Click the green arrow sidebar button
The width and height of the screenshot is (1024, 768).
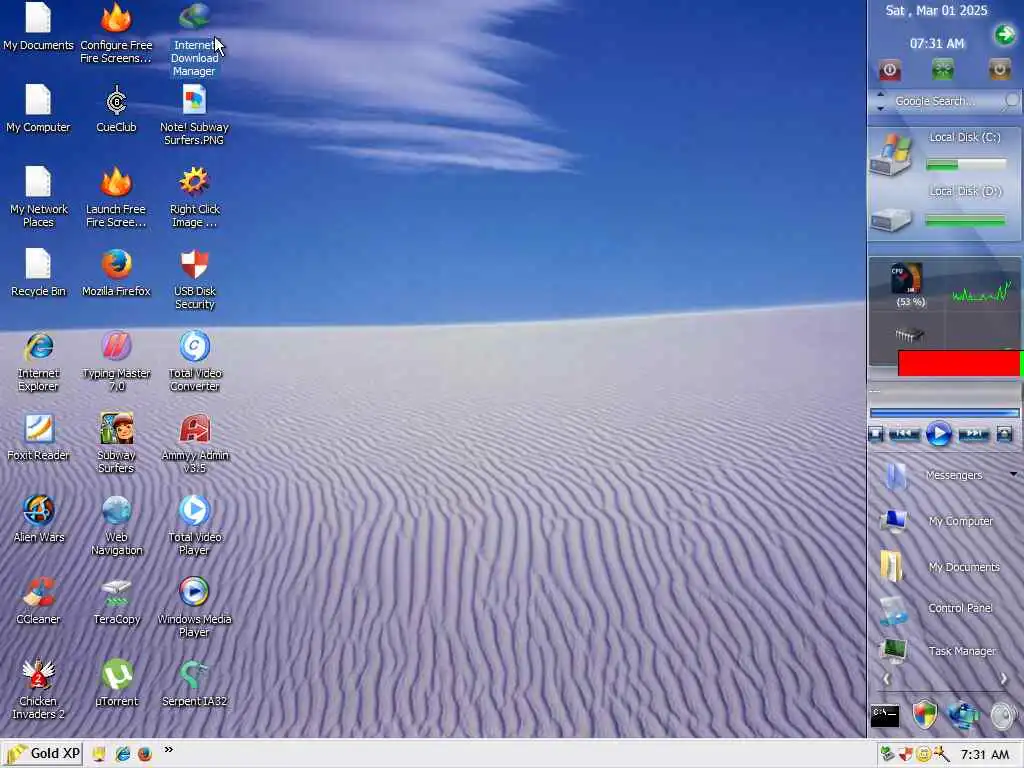tap(1004, 34)
